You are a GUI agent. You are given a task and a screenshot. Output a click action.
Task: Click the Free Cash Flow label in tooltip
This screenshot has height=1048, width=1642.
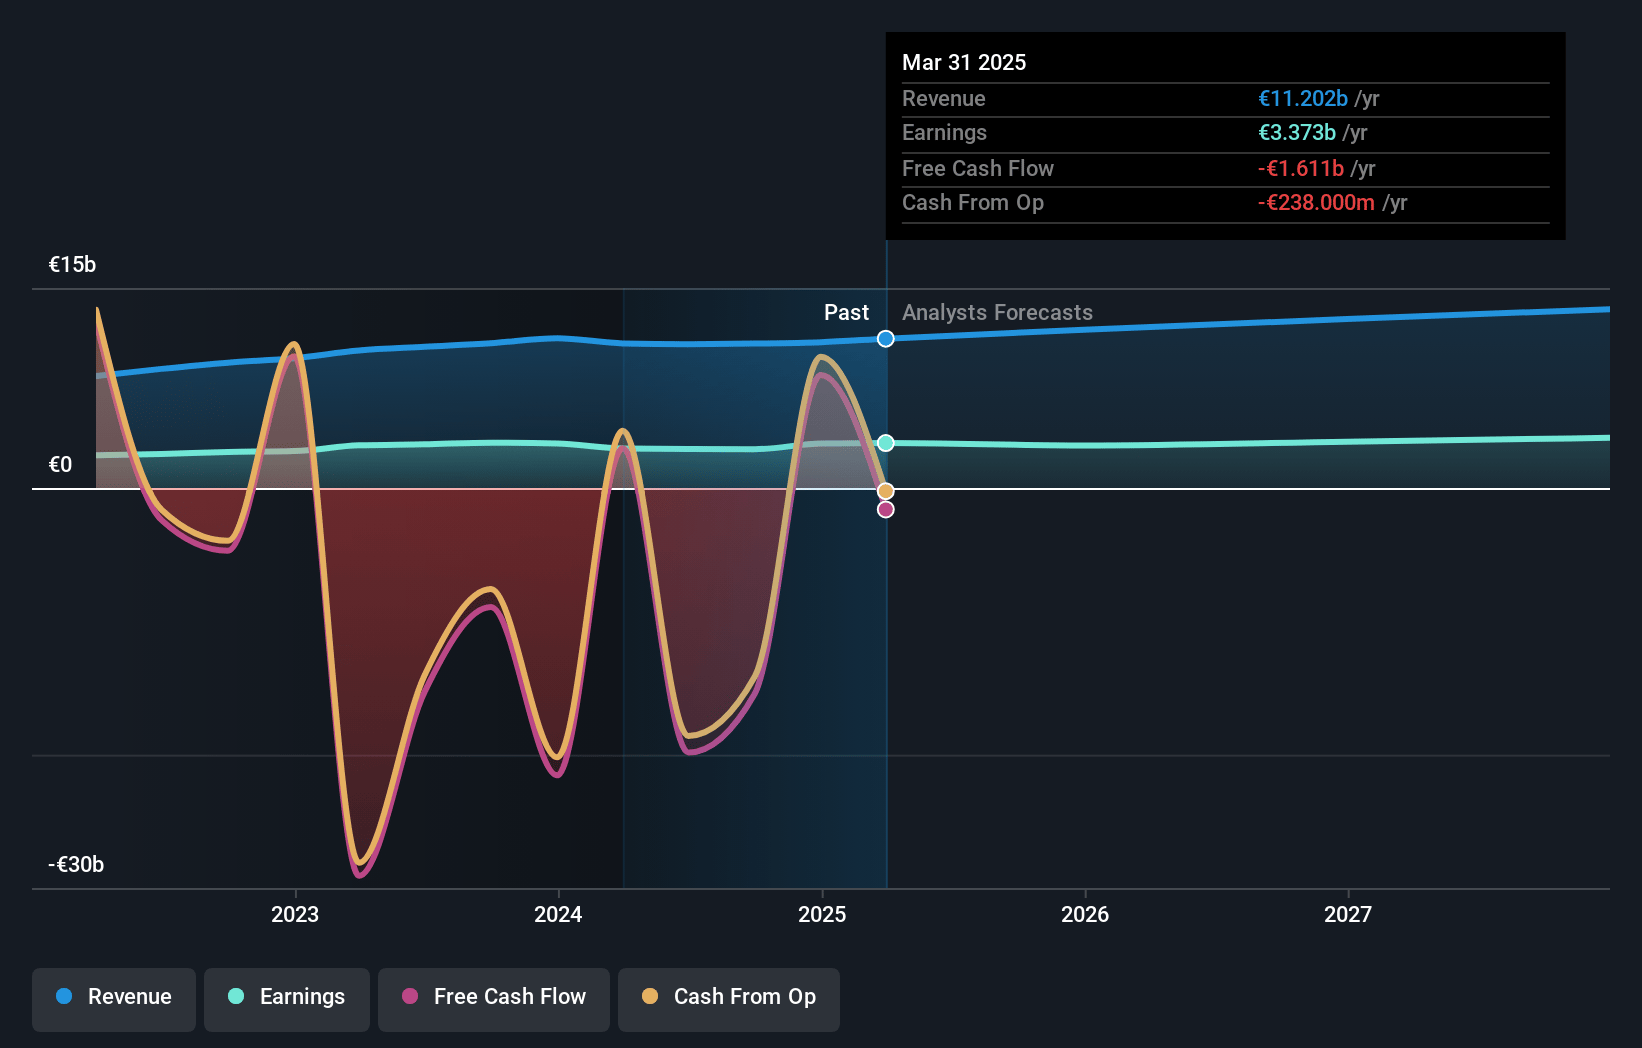[978, 169]
